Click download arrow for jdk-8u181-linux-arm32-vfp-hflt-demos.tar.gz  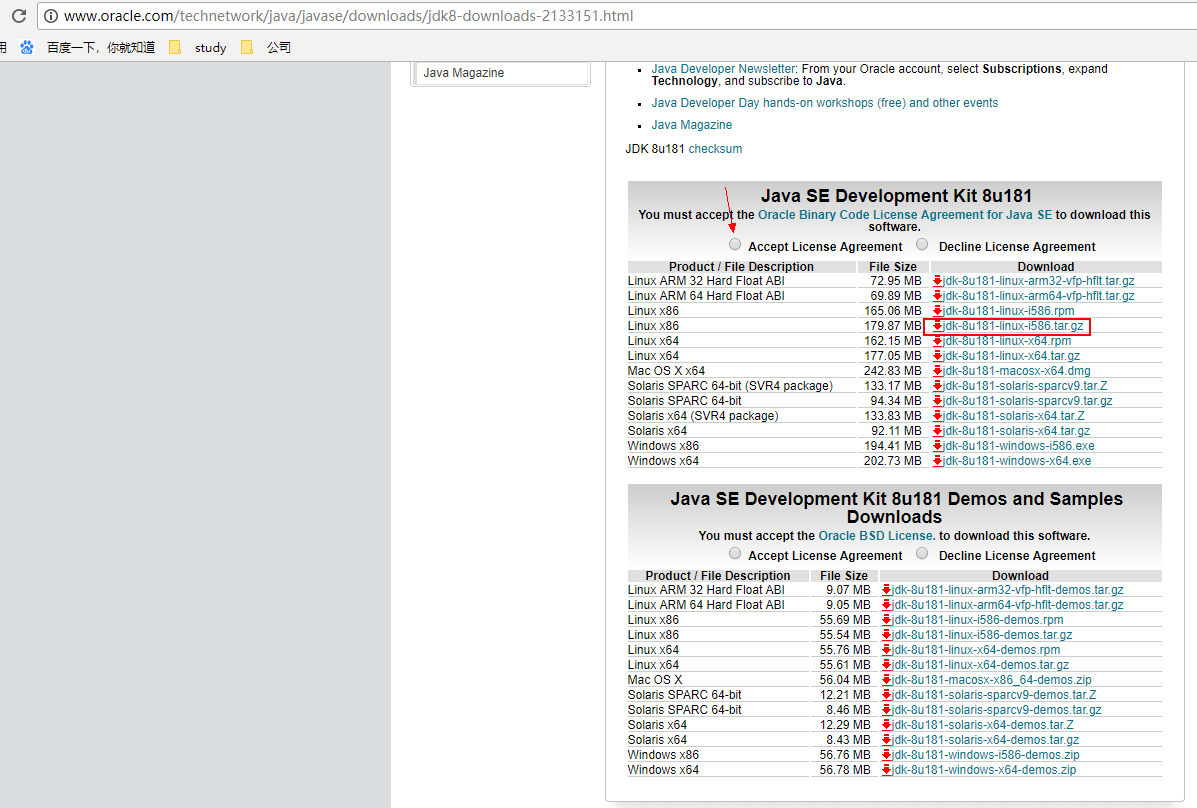(x=886, y=590)
